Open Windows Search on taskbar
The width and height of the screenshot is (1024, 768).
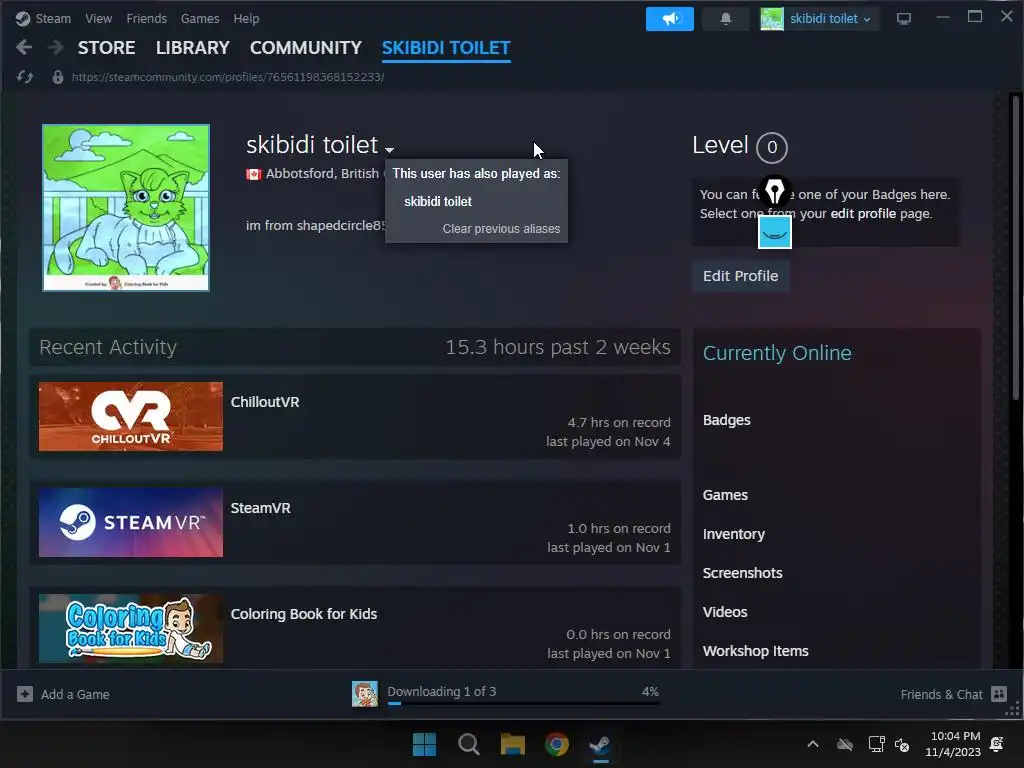(469, 744)
